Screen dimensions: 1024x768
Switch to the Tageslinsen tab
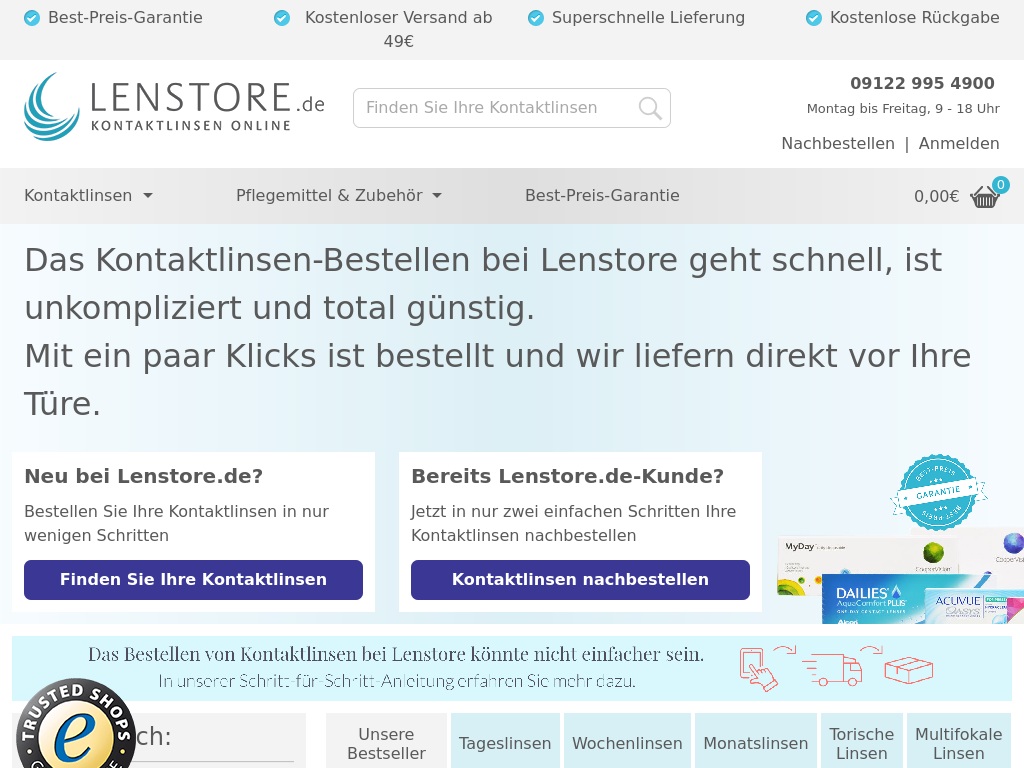click(505, 743)
